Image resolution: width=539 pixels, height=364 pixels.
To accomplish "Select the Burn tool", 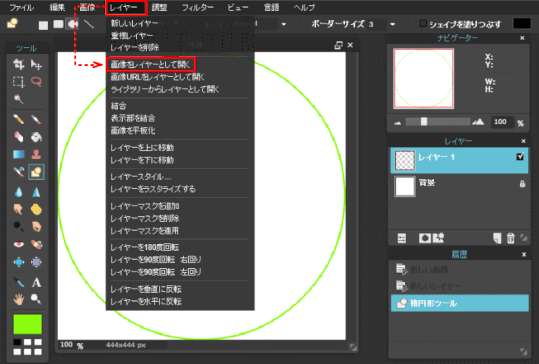I will pos(36,227).
